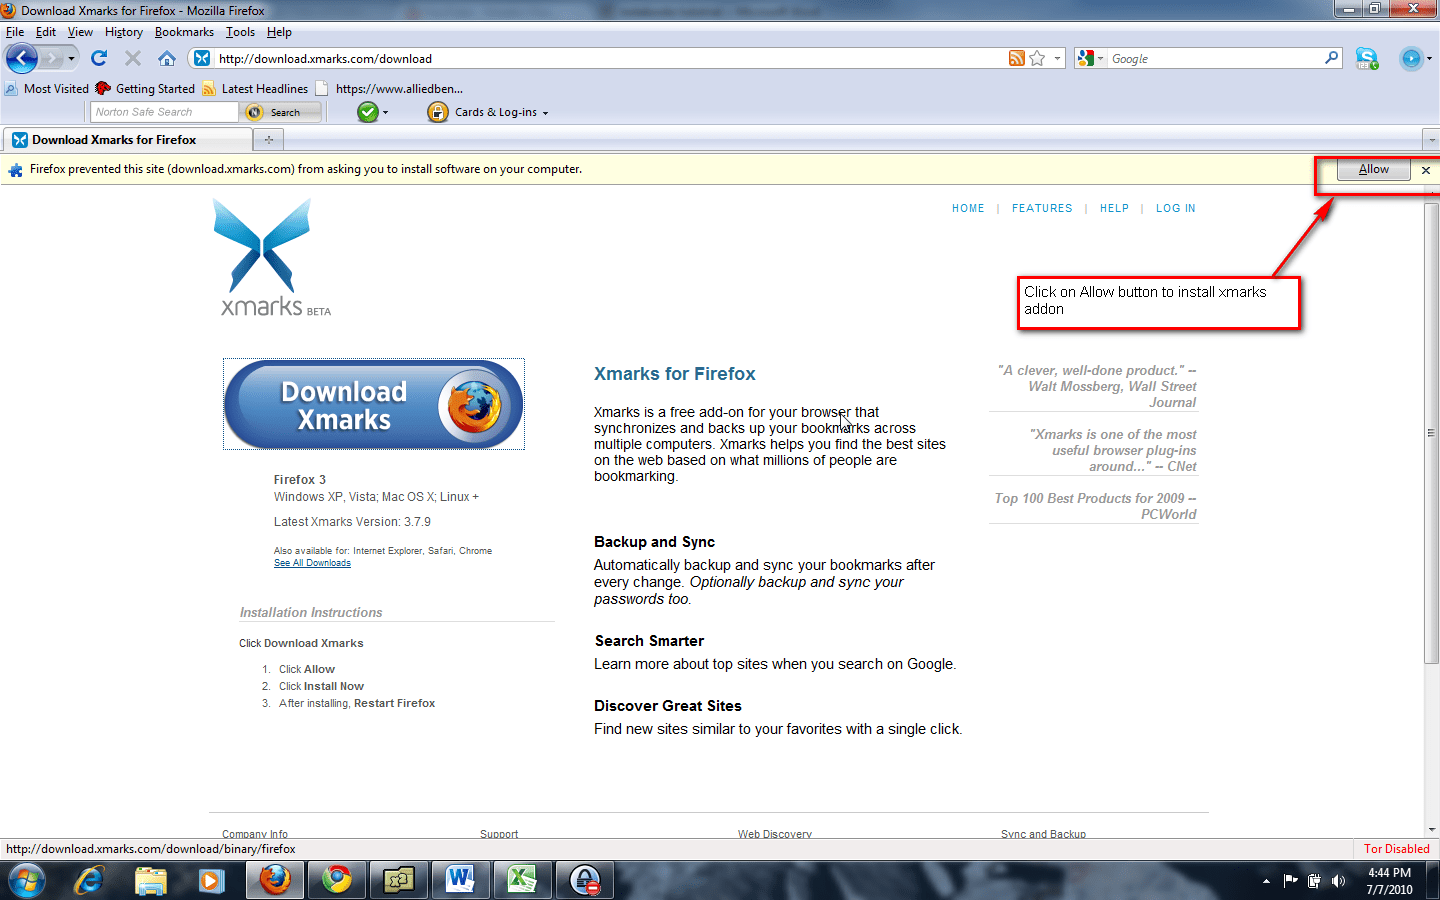Select the Download Xmarks for Firefox tab
The width and height of the screenshot is (1440, 900).
(x=127, y=140)
